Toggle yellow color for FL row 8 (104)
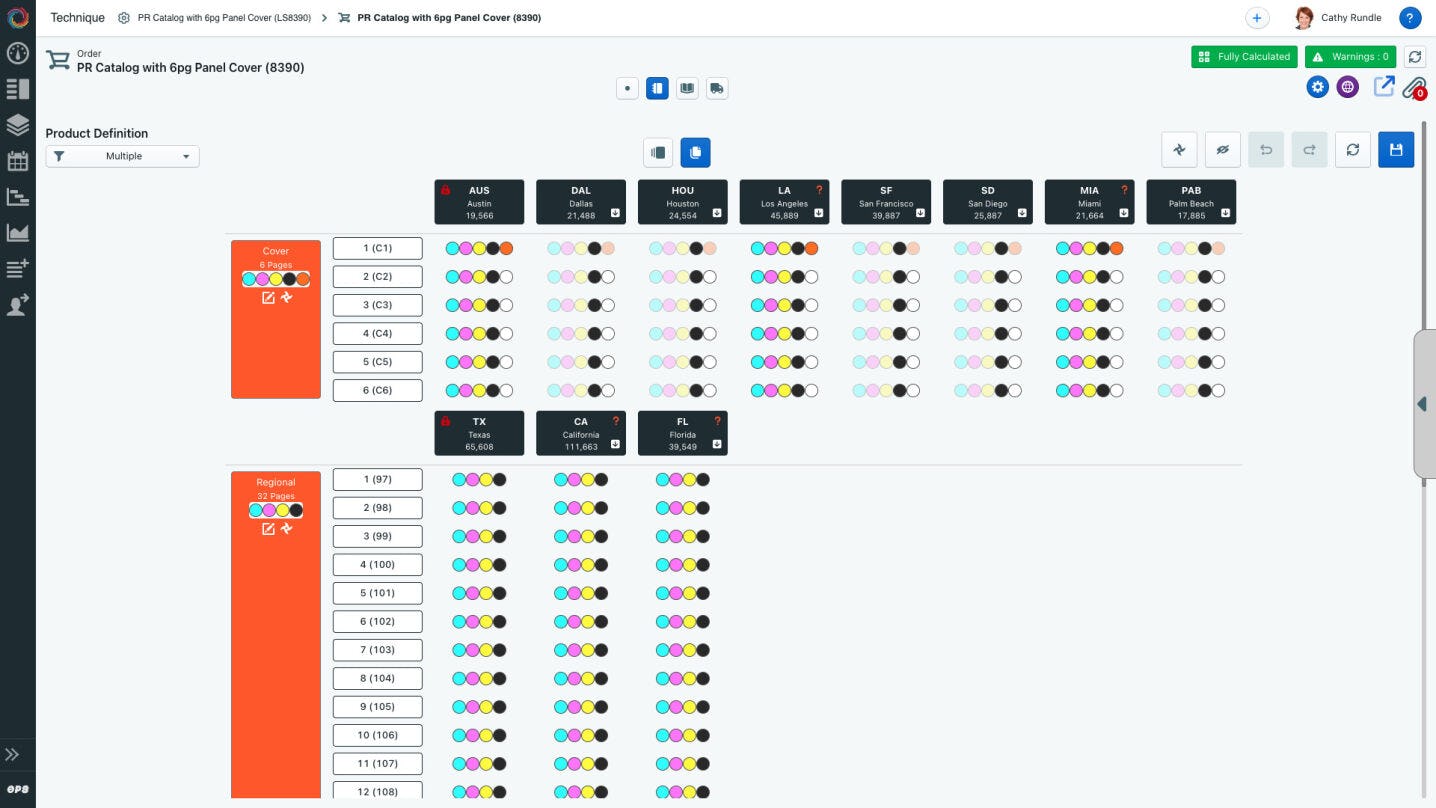Image resolution: width=1436 pixels, height=808 pixels. click(x=689, y=678)
